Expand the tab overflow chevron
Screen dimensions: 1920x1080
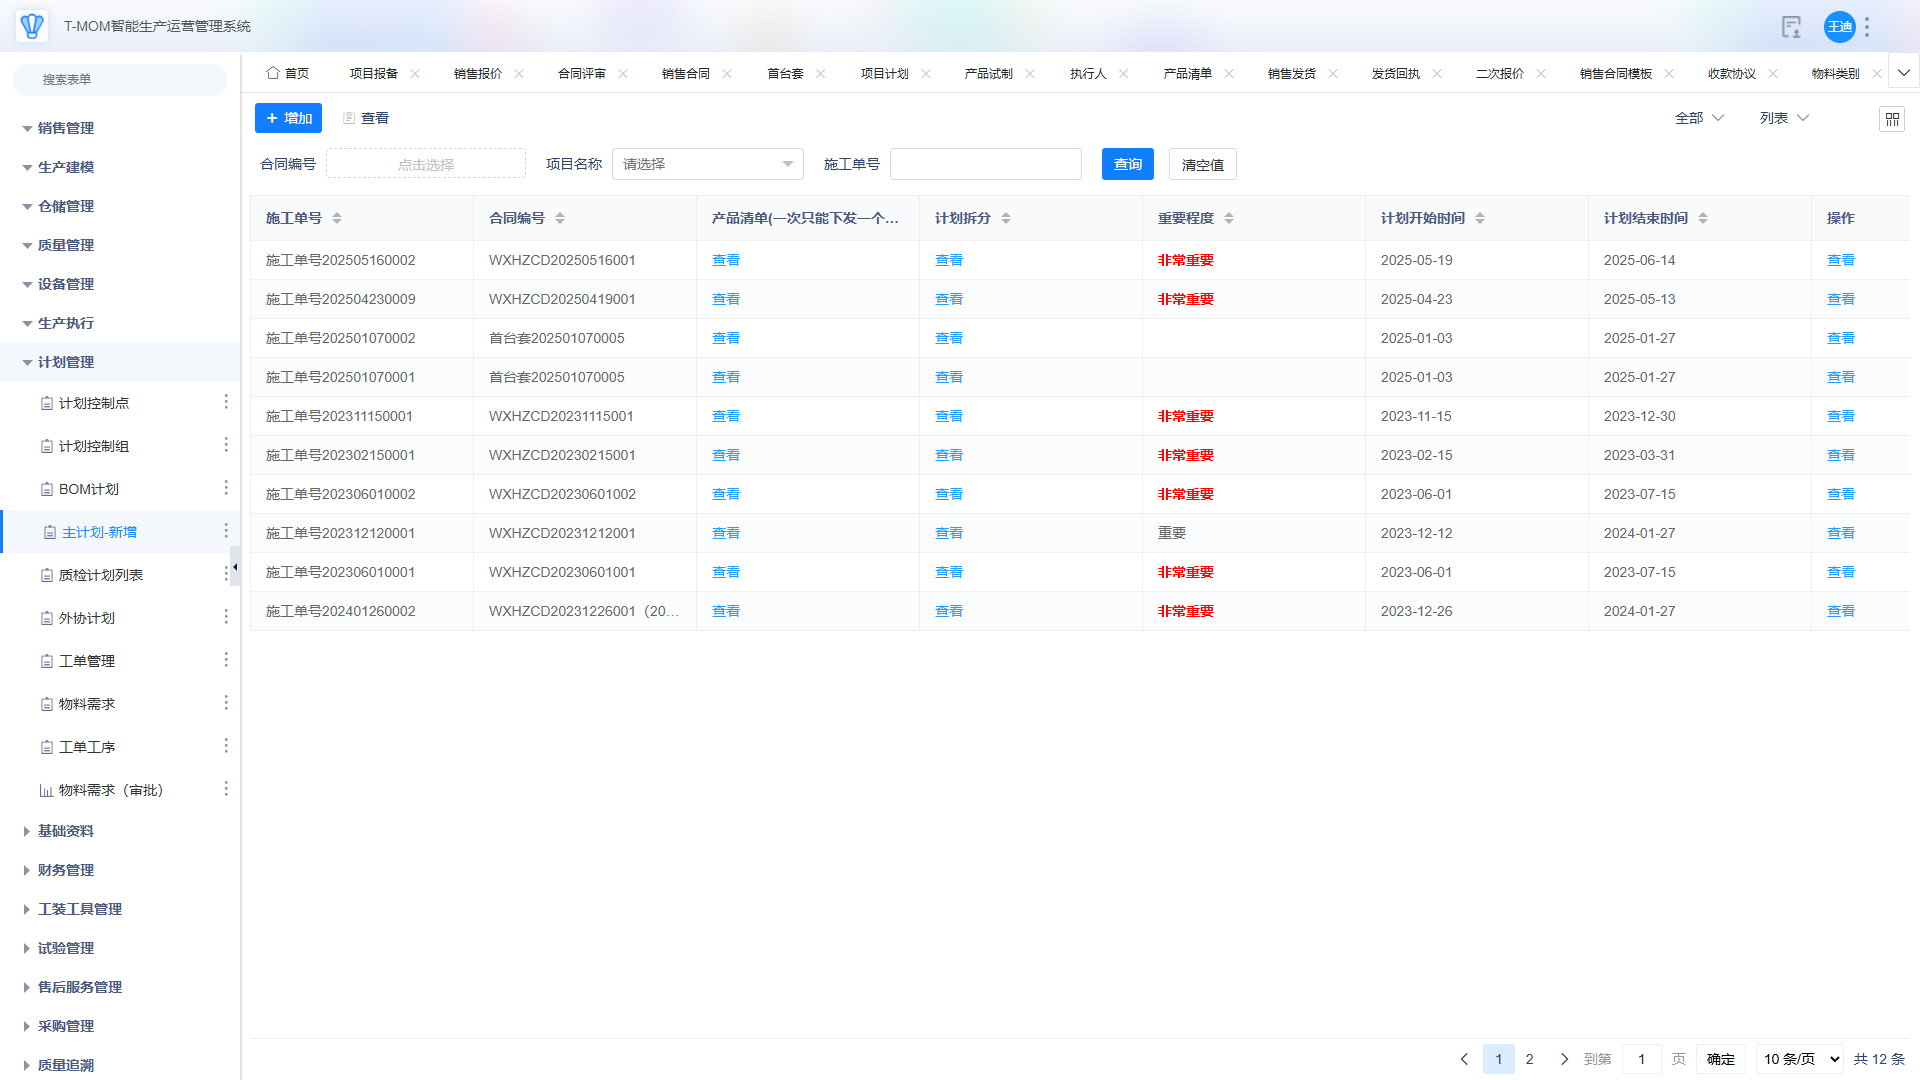[1904, 73]
